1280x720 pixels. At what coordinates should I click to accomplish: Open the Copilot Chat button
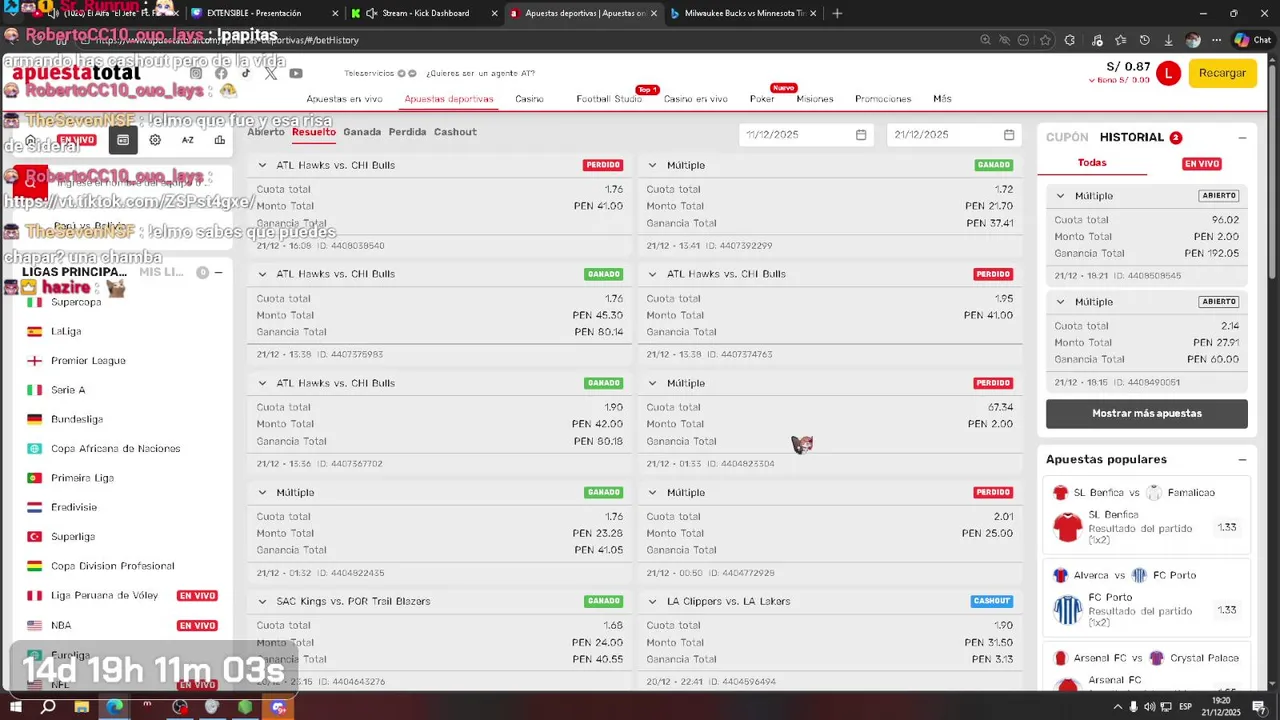(1253, 40)
